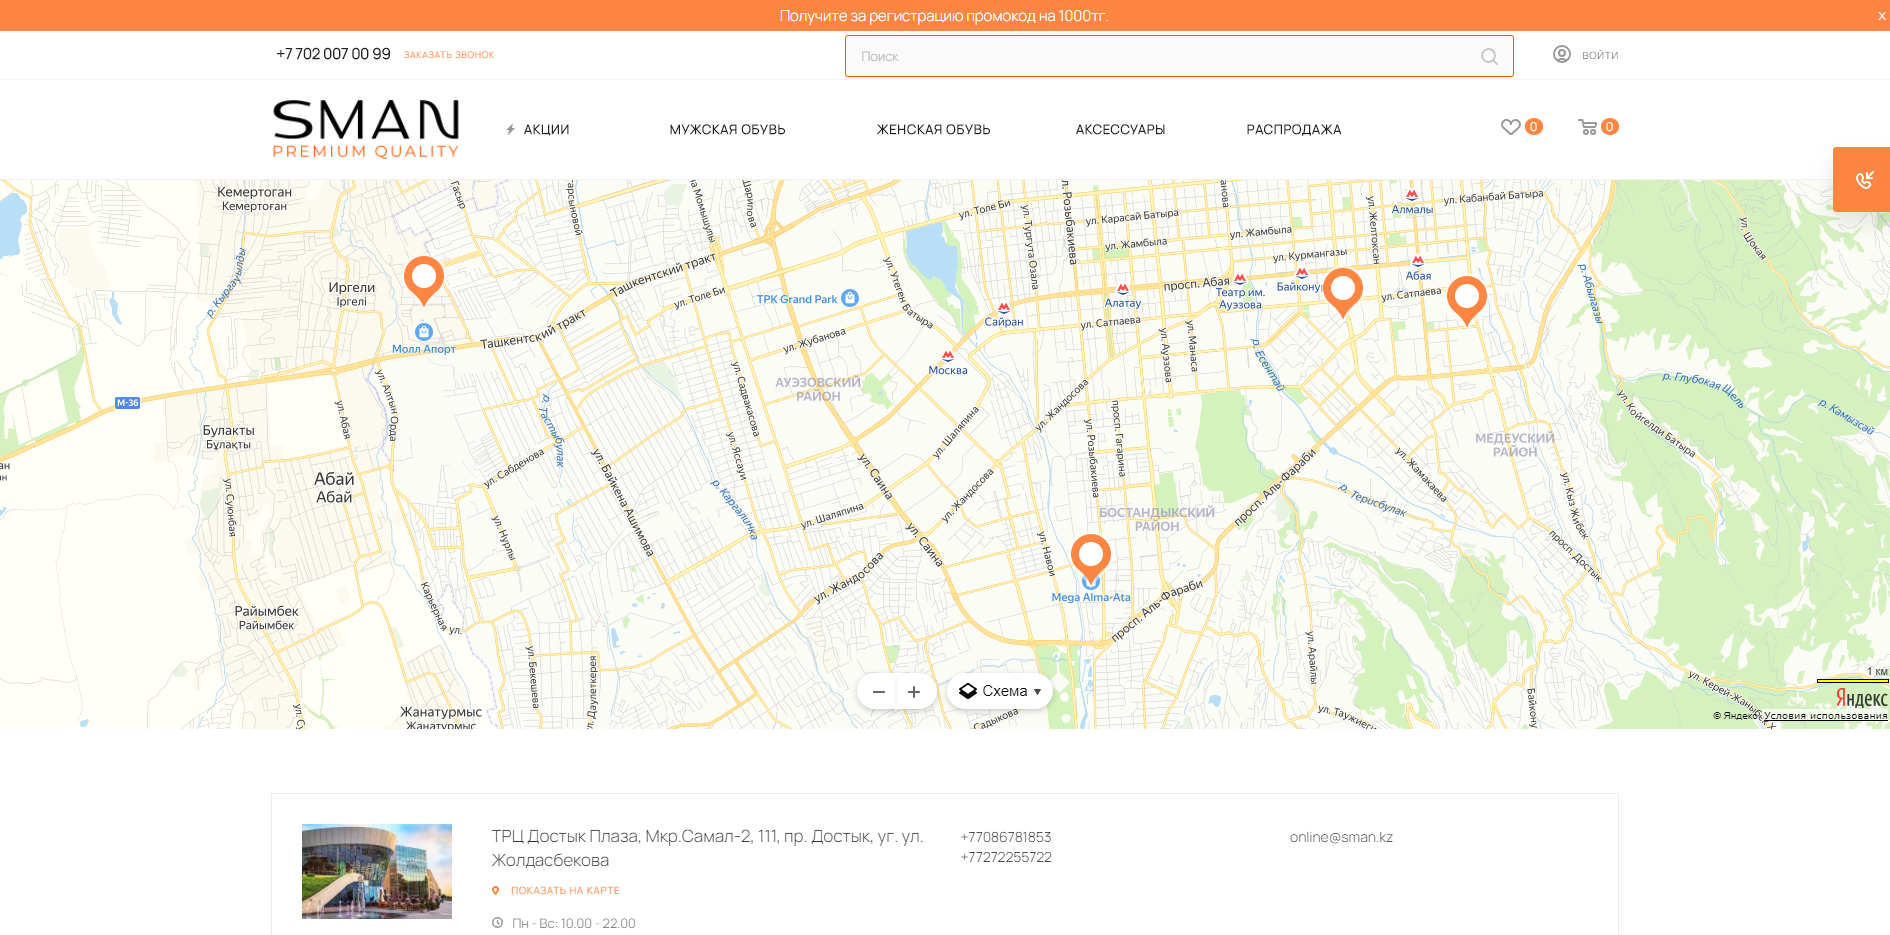Click the M-36 highway marker
The height and width of the screenshot is (935, 1890).
click(128, 403)
